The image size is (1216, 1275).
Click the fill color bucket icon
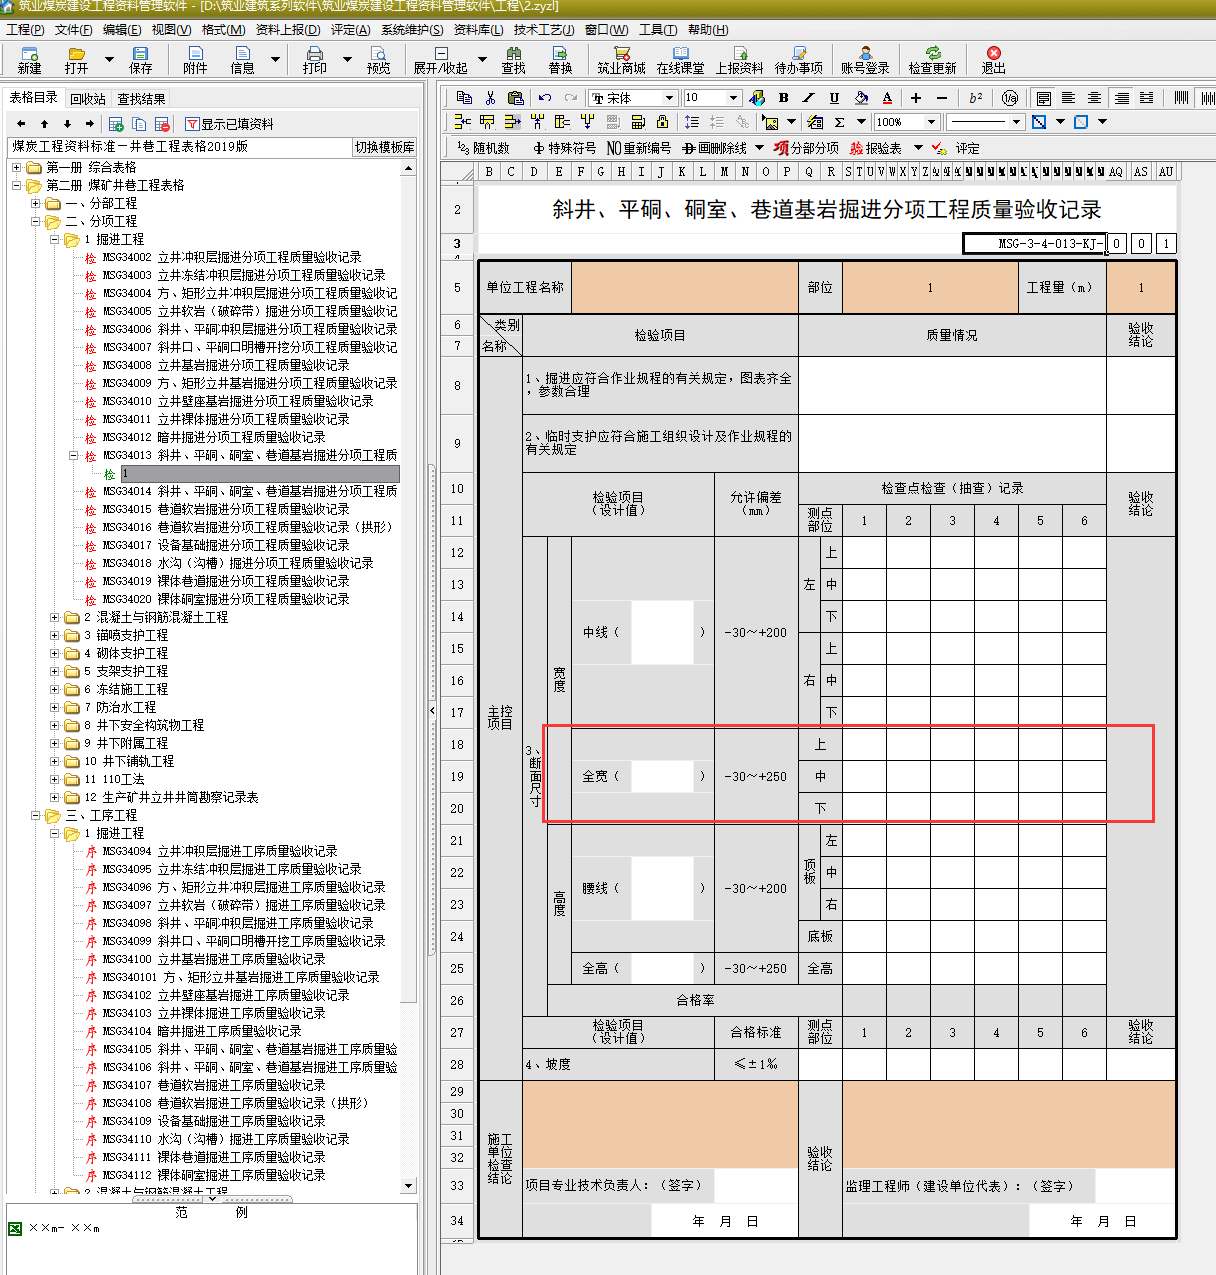861,97
